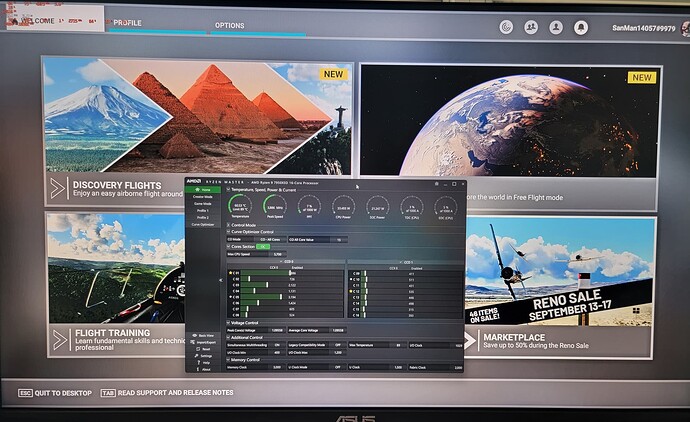Click the gold star beside core C 12

pyautogui.click(x=351, y=291)
